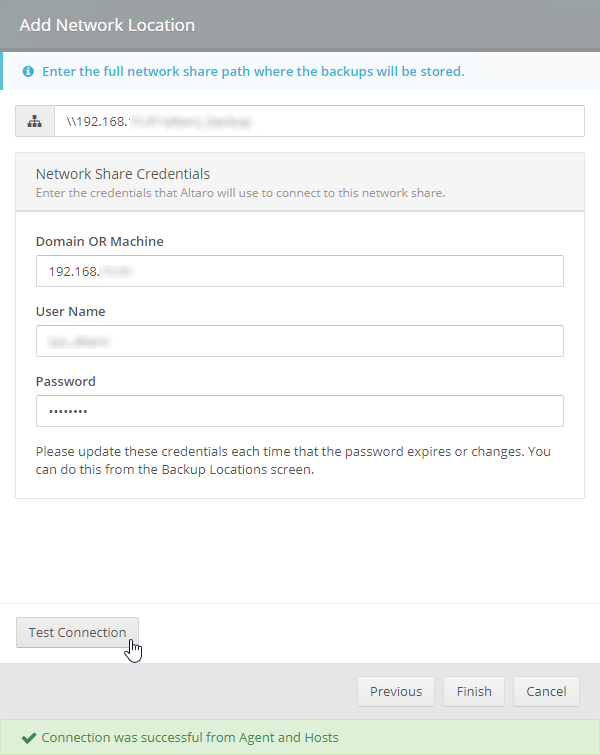Click the blue info icon in banner
Viewport: 600px width, 755px height.
(28, 72)
